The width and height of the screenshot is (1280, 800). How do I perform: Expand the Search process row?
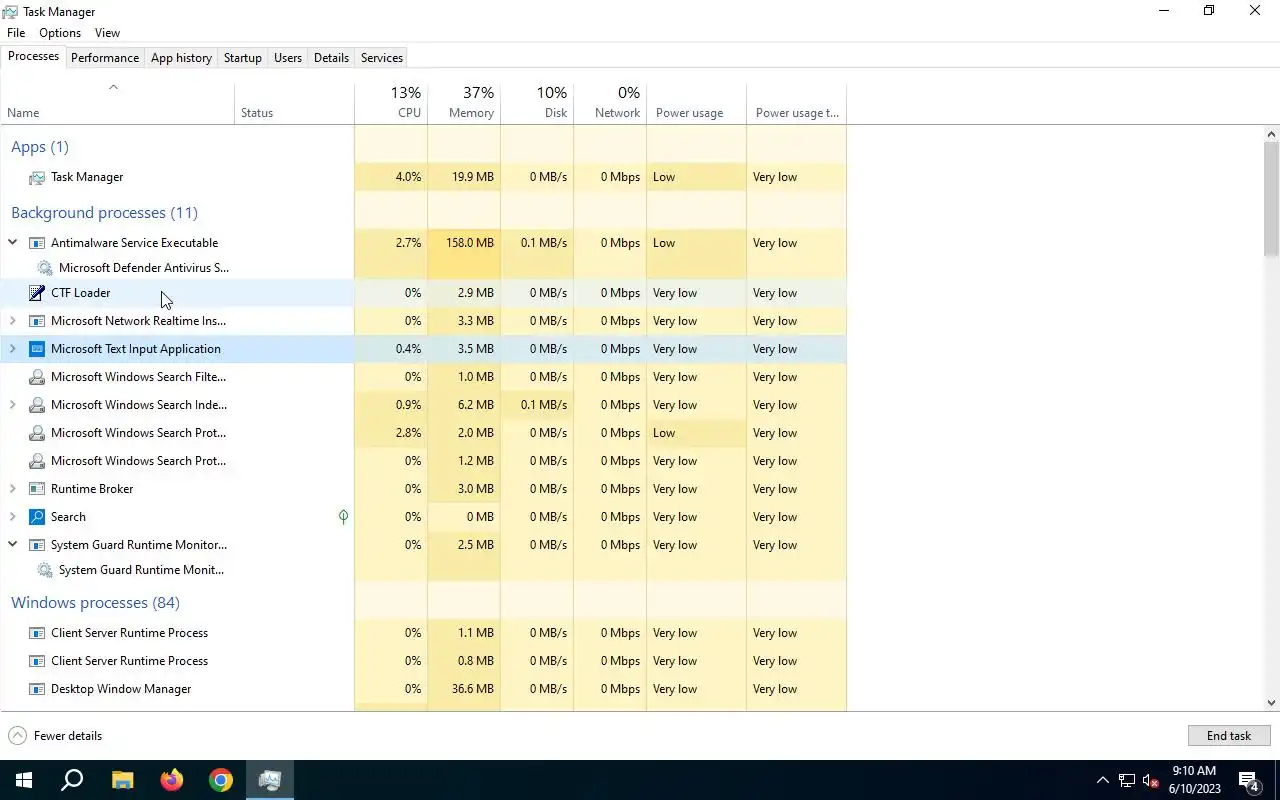pos(13,517)
